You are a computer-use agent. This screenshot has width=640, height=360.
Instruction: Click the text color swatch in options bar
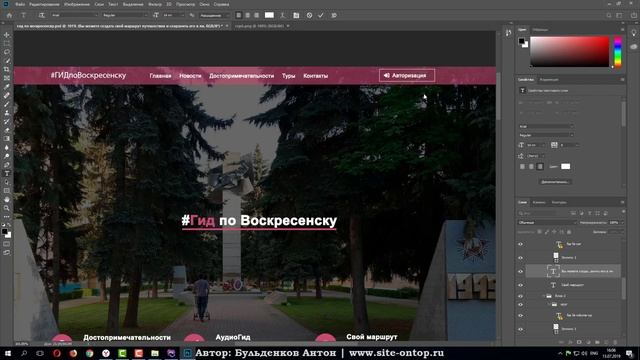point(269,15)
